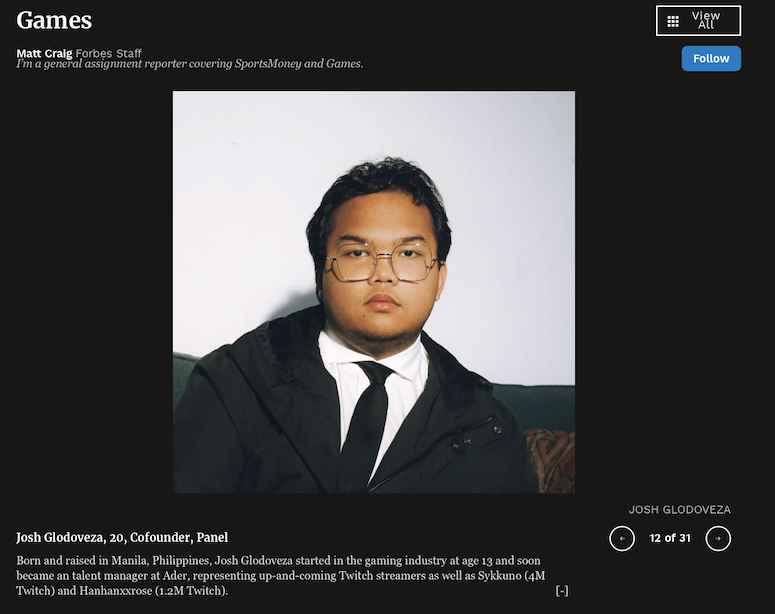
Task: Collapse the caption with the [-] toggle
Action: click(x=562, y=591)
